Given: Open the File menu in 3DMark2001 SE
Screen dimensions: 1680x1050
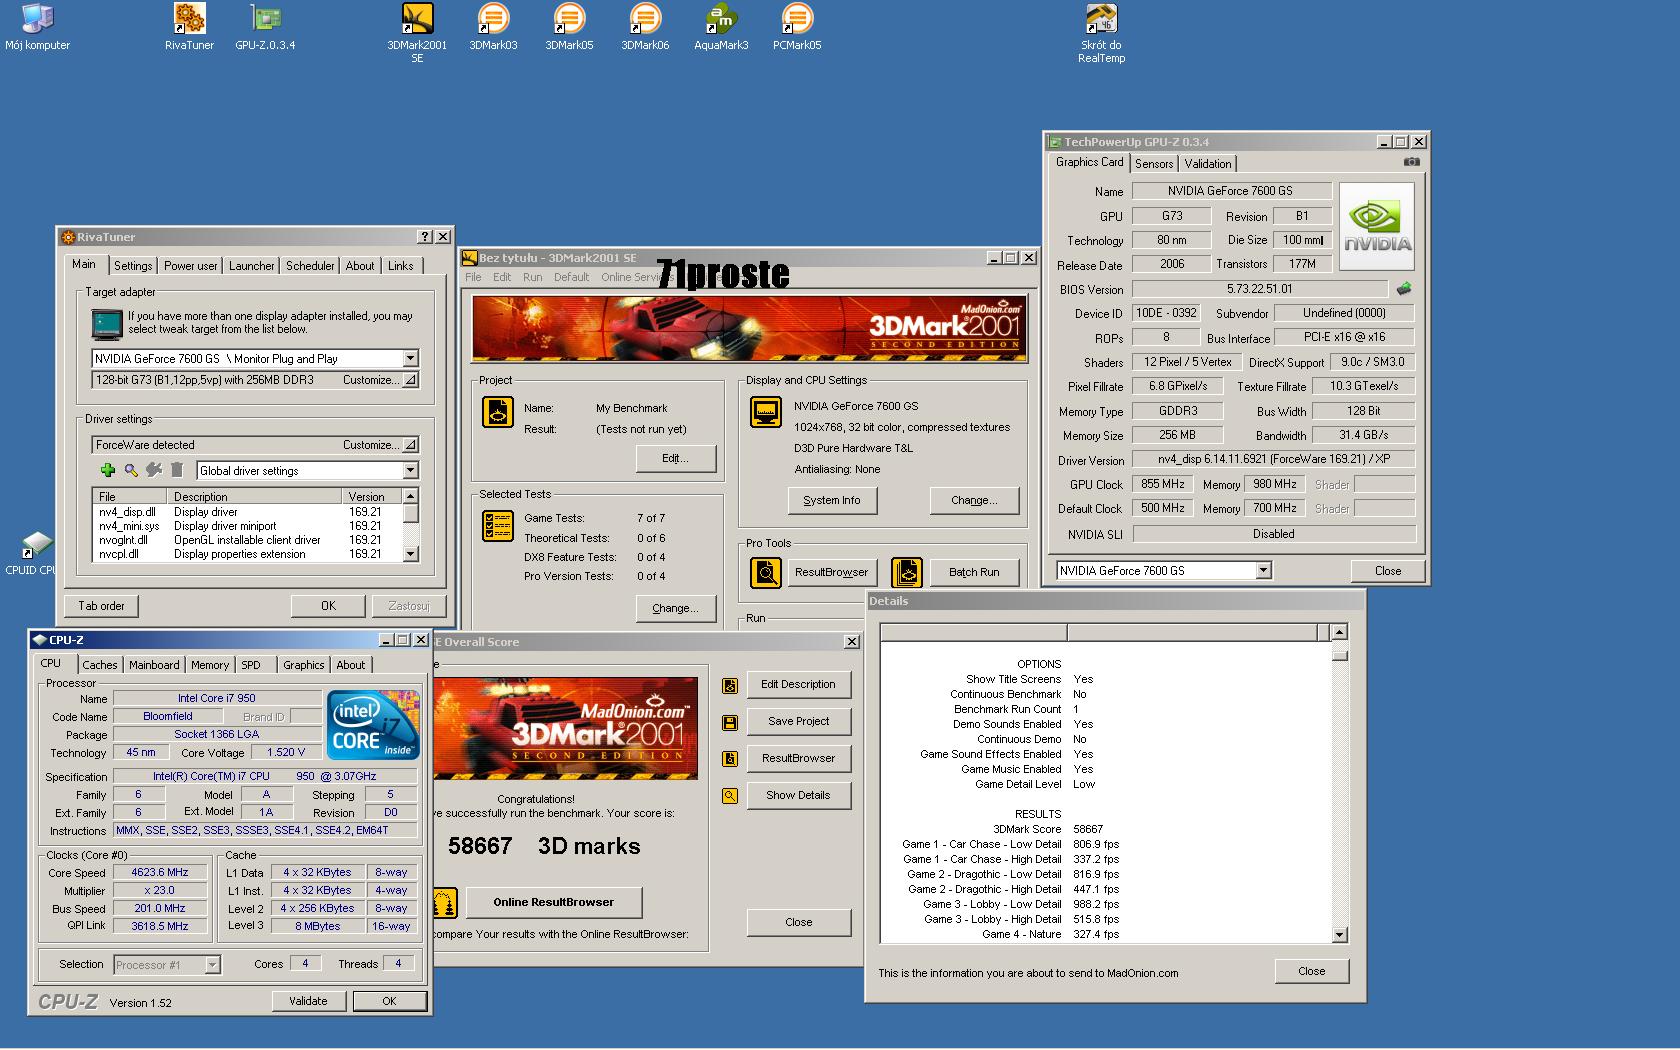Looking at the screenshot, I should tap(473, 277).
